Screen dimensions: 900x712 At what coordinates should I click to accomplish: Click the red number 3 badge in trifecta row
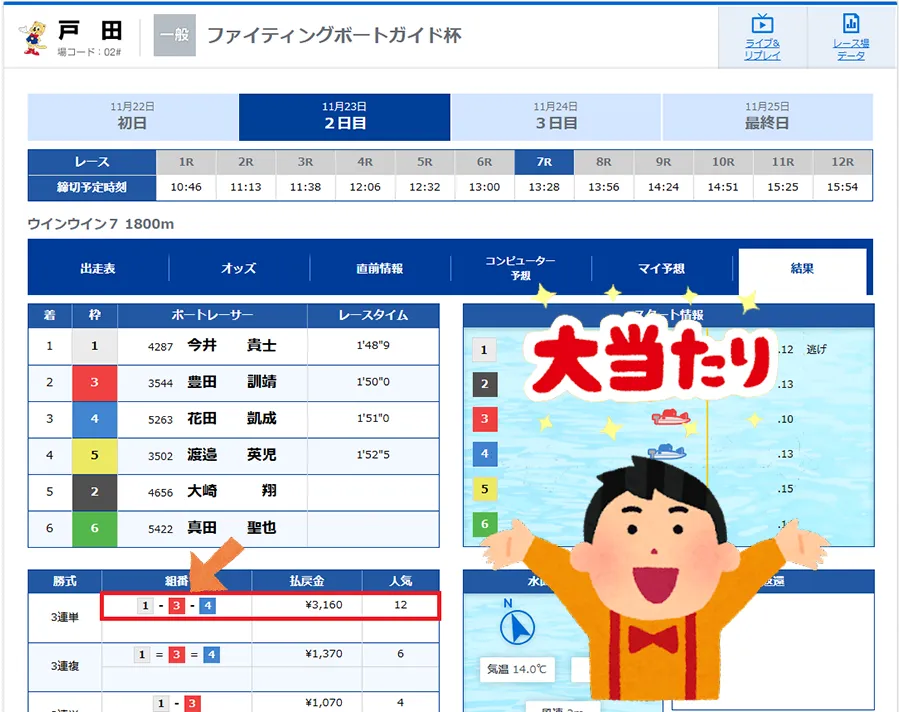tap(176, 606)
